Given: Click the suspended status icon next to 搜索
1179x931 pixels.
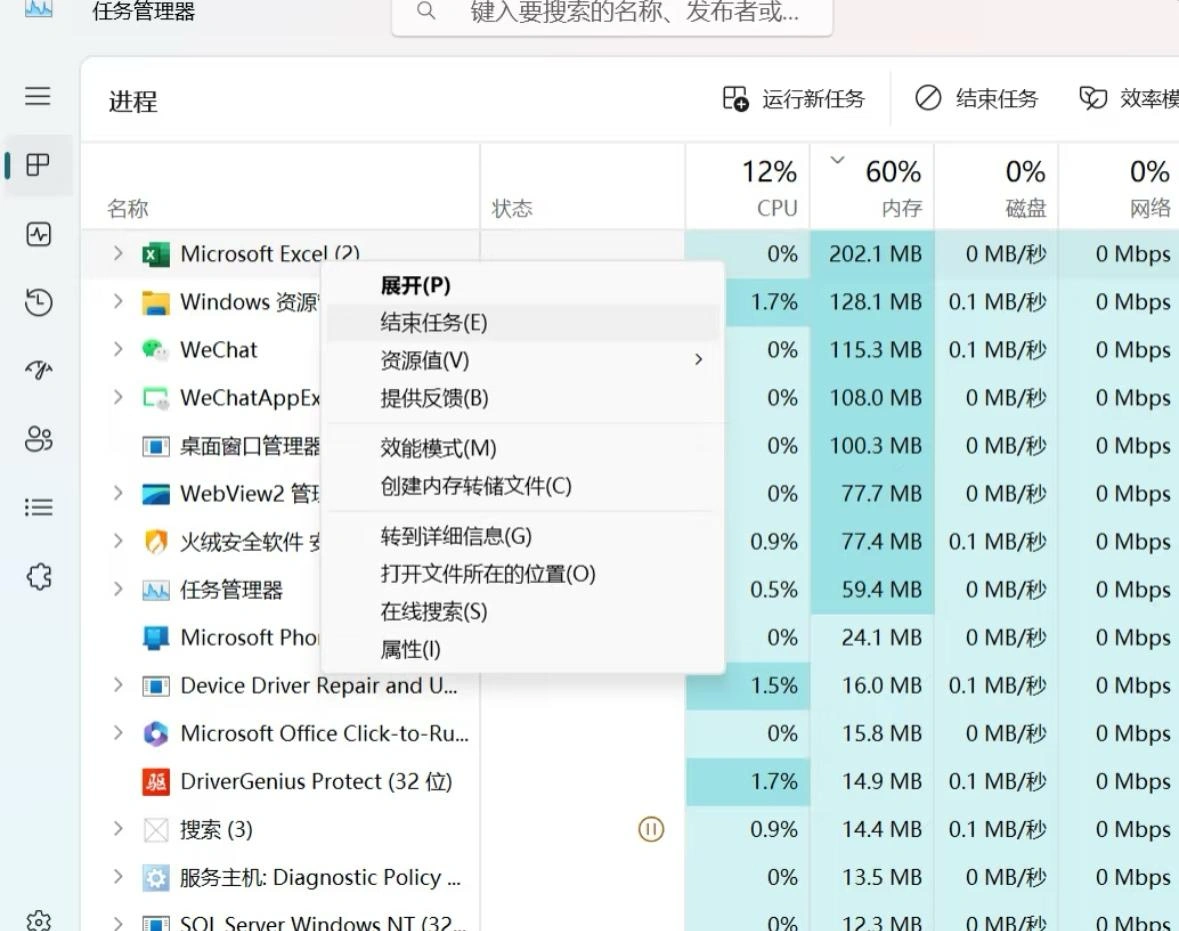Looking at the screenshot, I should tap(651, 829).
